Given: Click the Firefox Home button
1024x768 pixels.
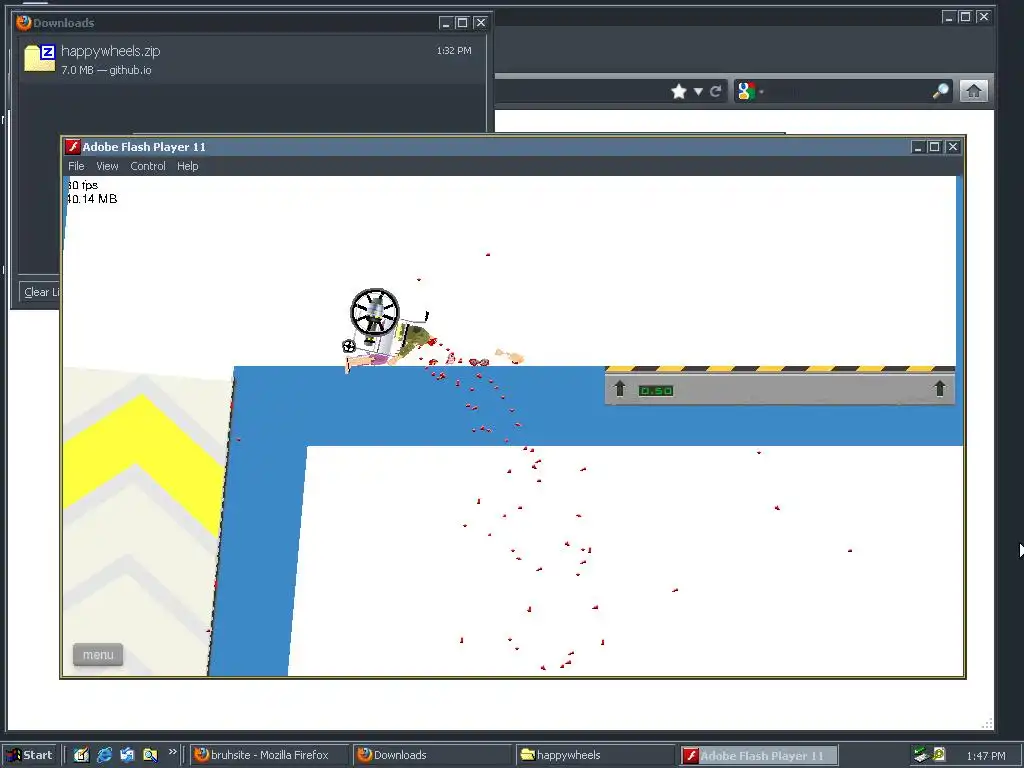Looking at the screenshot, I should (x=973, y=91).
